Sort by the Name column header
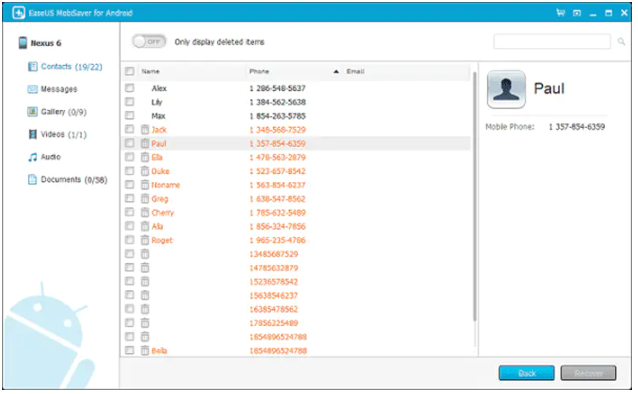 [x=151, y=71]
